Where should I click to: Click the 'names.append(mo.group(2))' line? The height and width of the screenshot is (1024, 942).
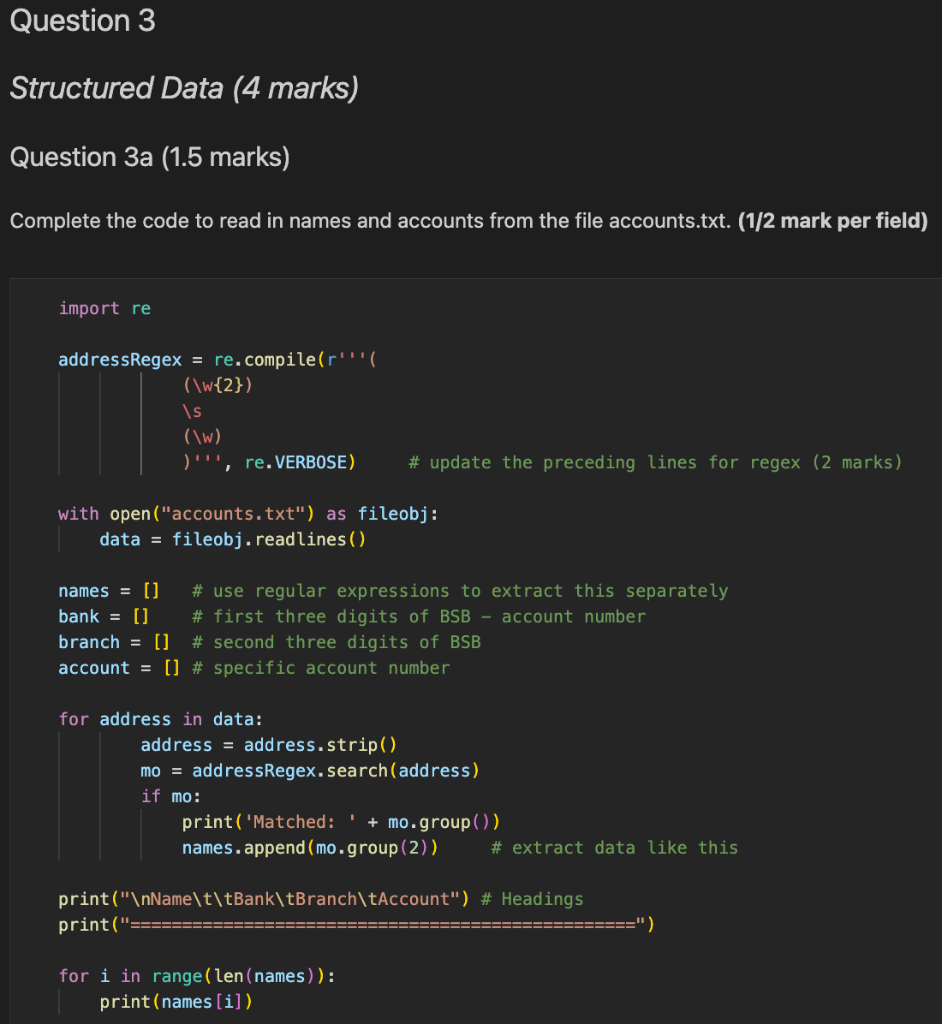(310, 848)
